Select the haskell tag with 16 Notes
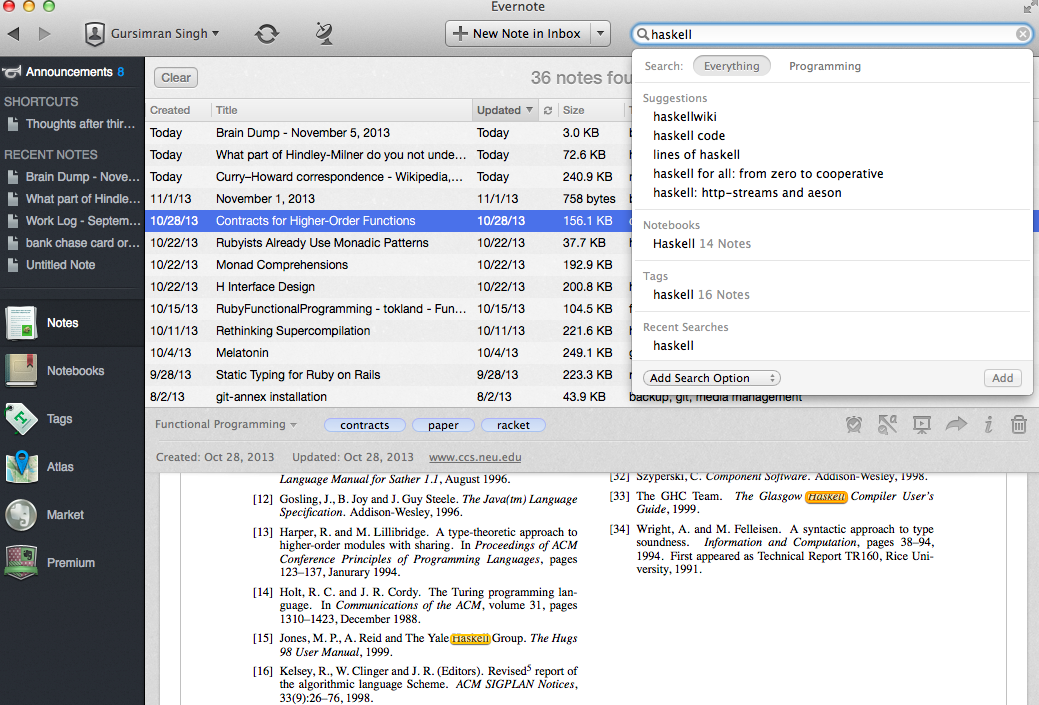This screenshot has height=705, width=1039. pyautogui.click(x=701, y=295)
